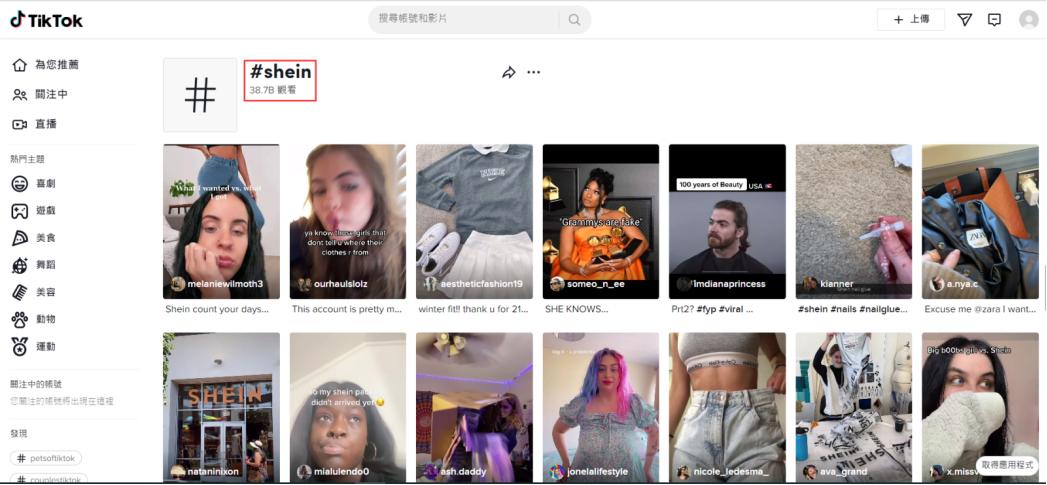Select 遊戲 gaming topic
This screenshot has height=485, width=1047.
click(33, 210)
